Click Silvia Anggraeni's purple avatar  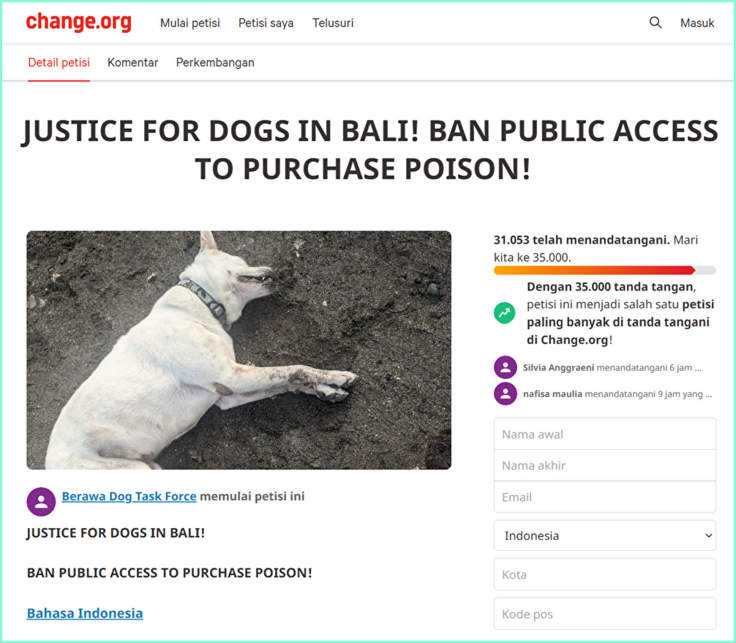tap(505, 367)
